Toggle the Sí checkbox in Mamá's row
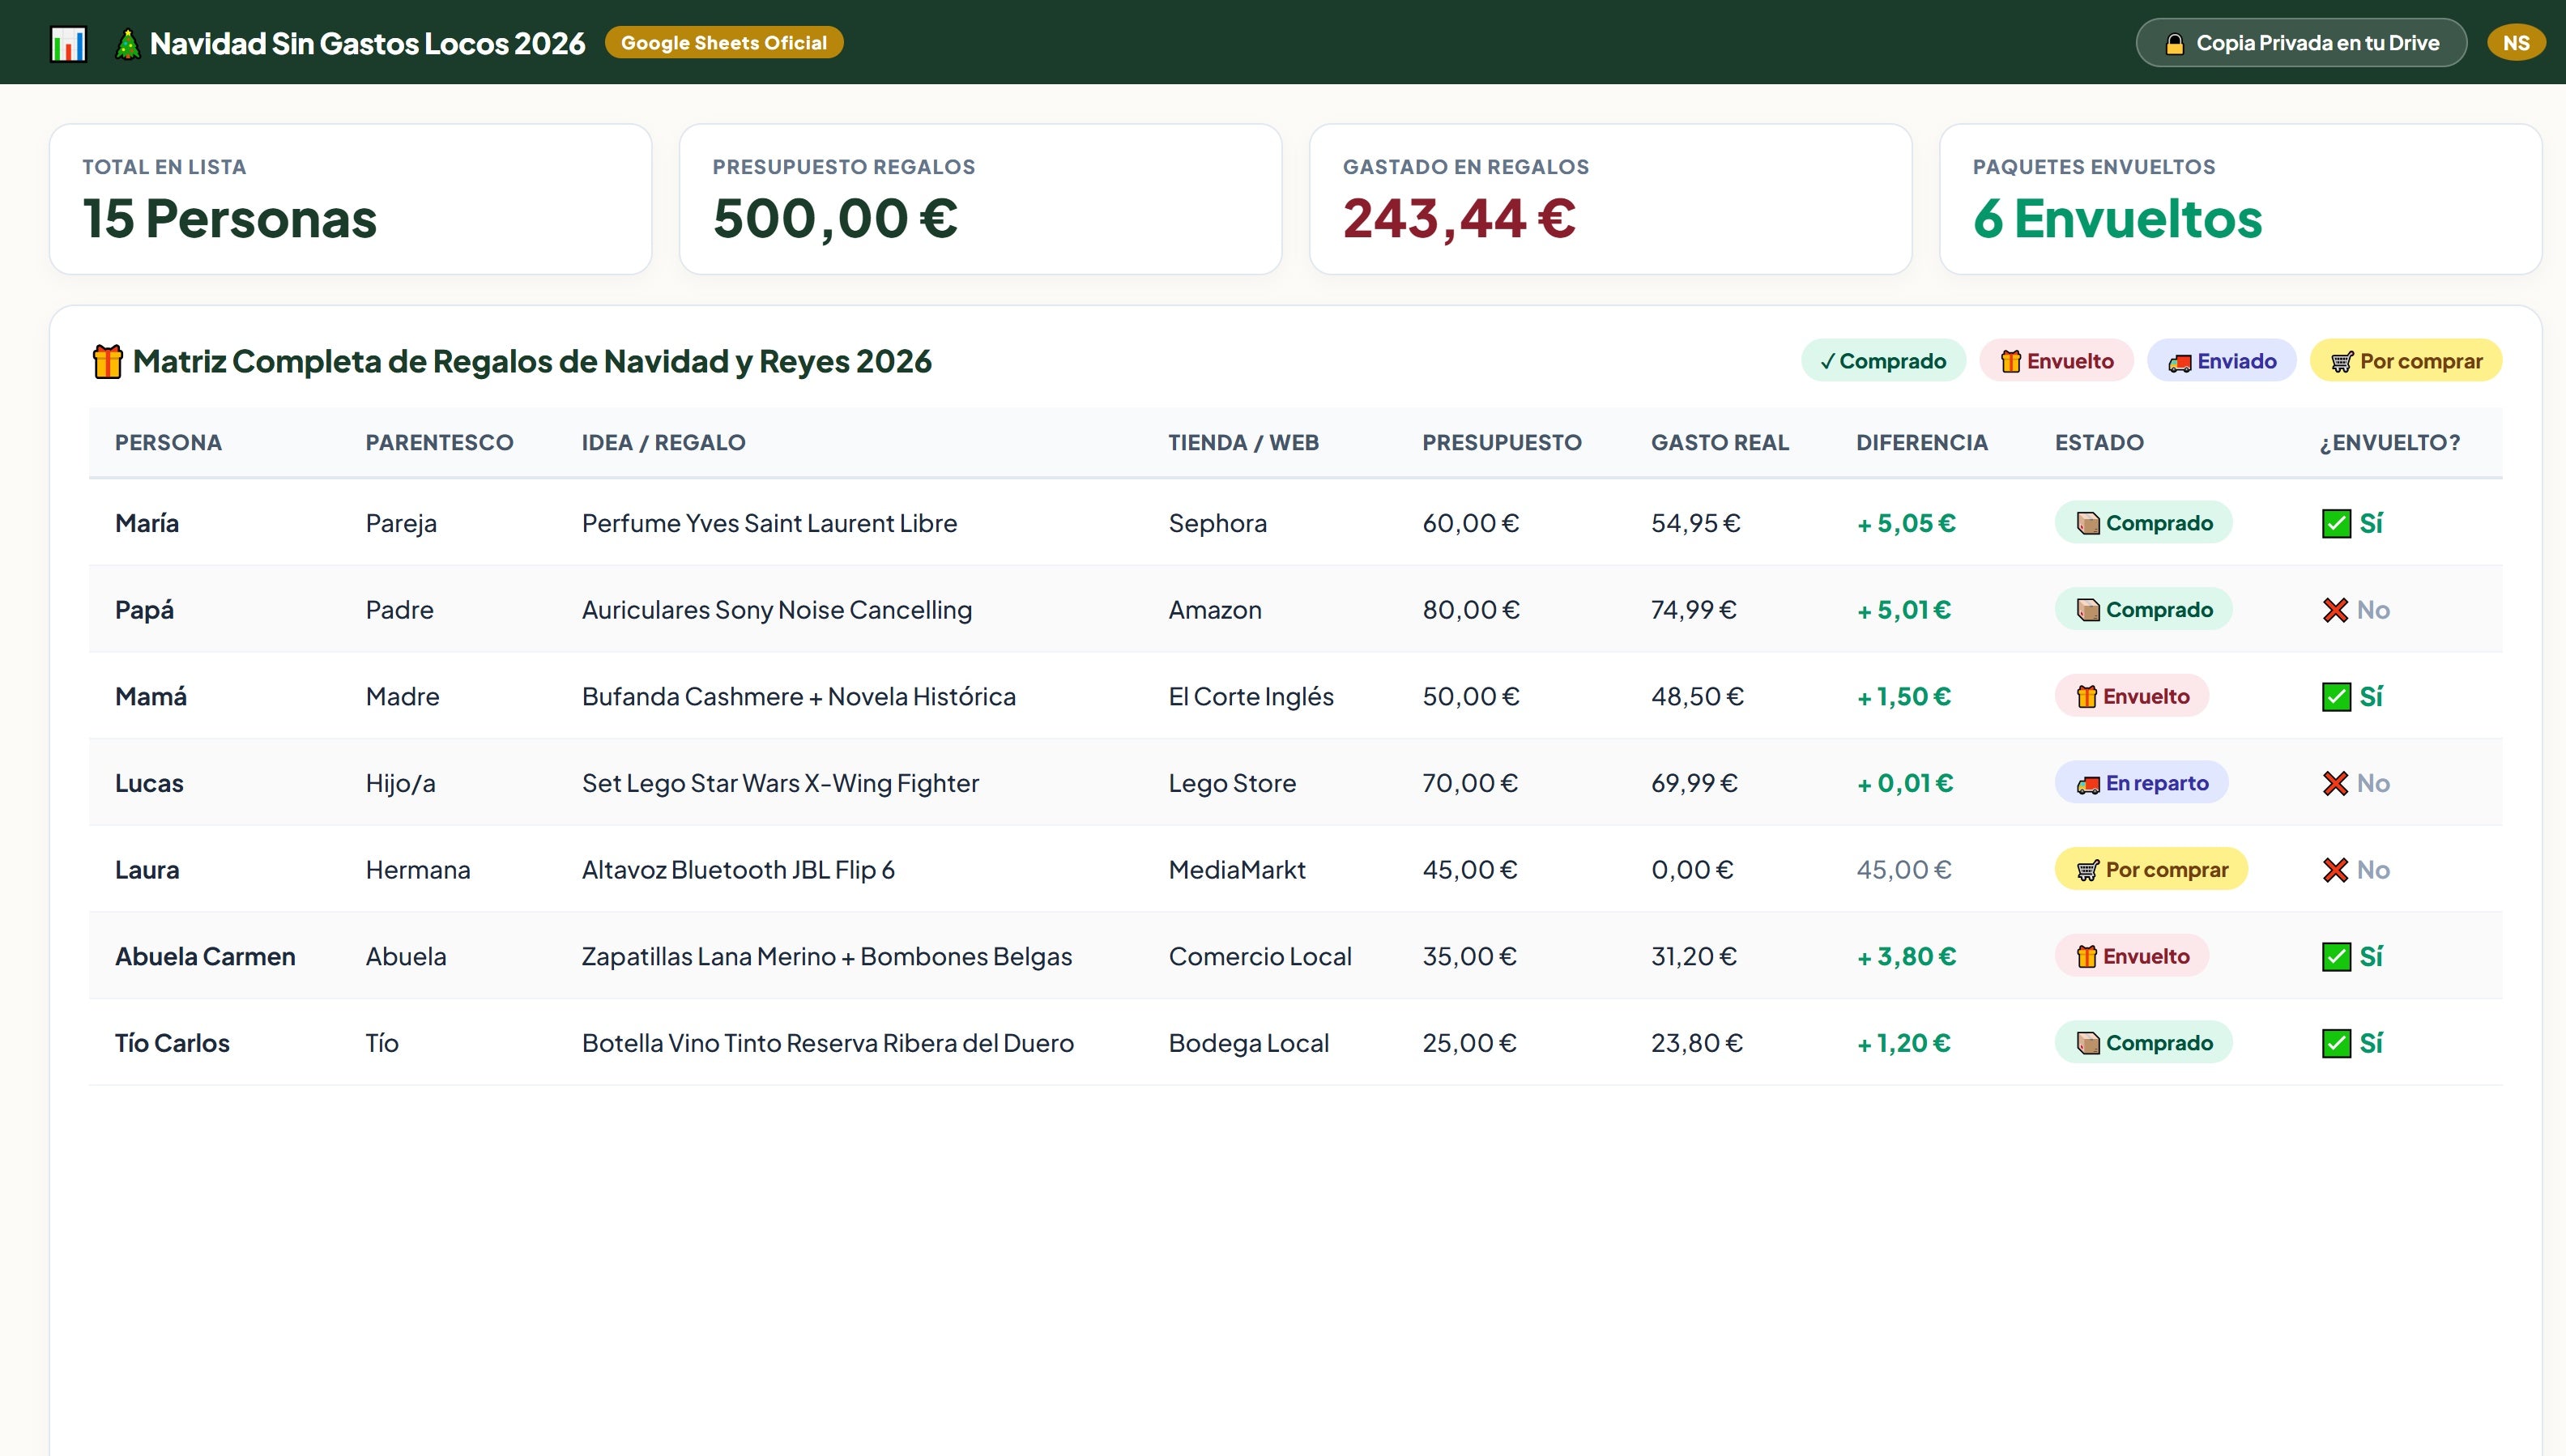This screenshot has height=1456, width=2566. [2335, 696]
